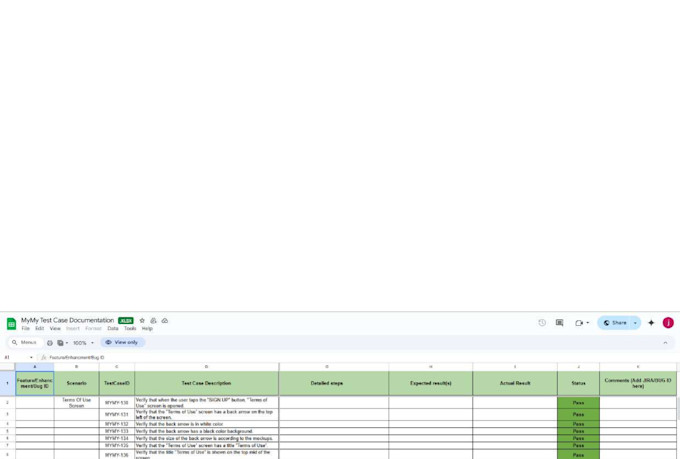
Task: Select cell MYMY-136
Action: (x=117, y=455)
